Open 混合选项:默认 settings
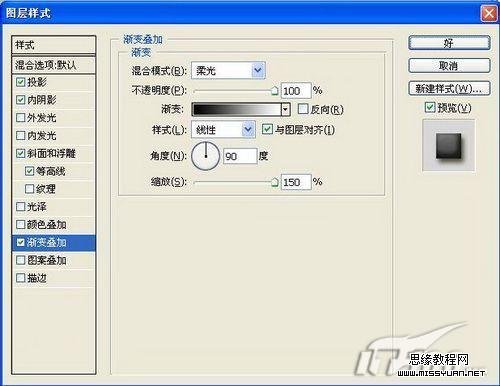 tap(54, 65)
